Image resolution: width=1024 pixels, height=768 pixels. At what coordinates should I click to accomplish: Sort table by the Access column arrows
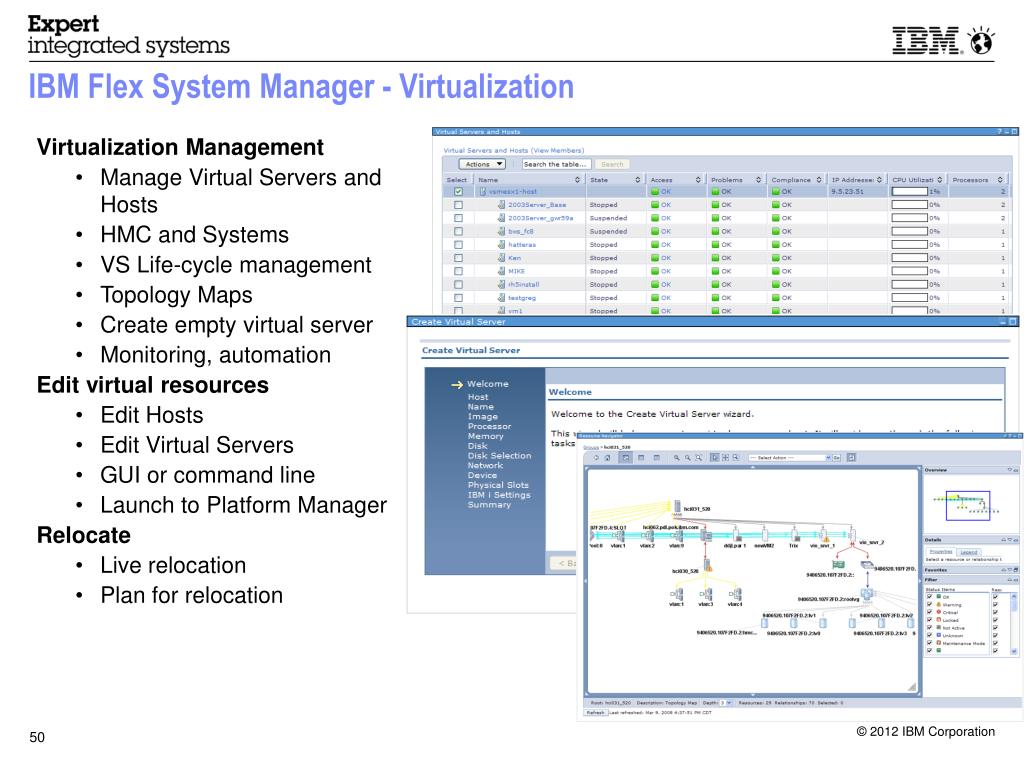coord(698,180)
